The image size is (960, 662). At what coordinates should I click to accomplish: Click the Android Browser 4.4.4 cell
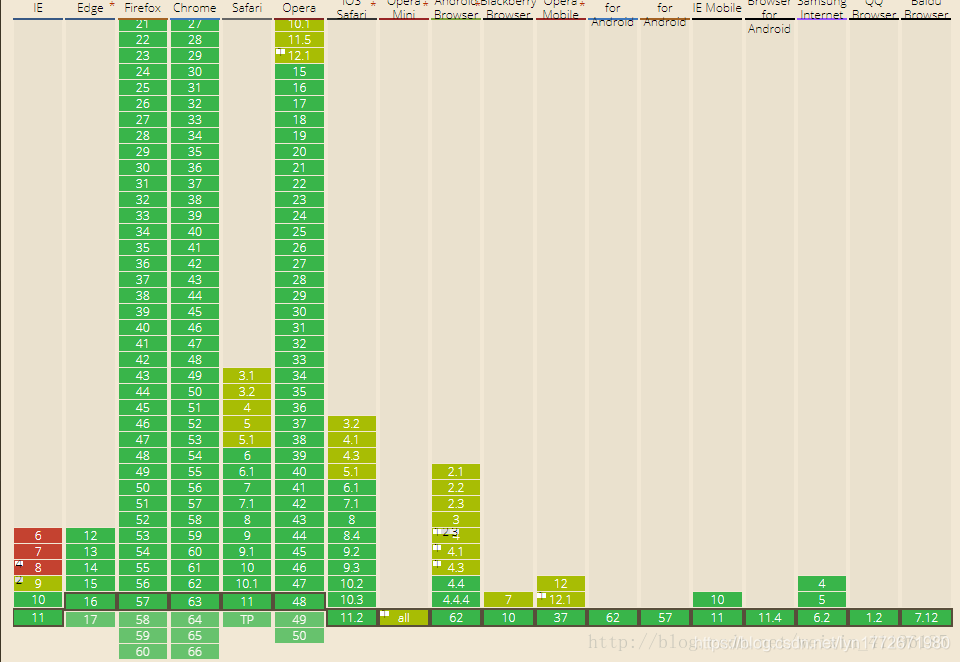456,600
